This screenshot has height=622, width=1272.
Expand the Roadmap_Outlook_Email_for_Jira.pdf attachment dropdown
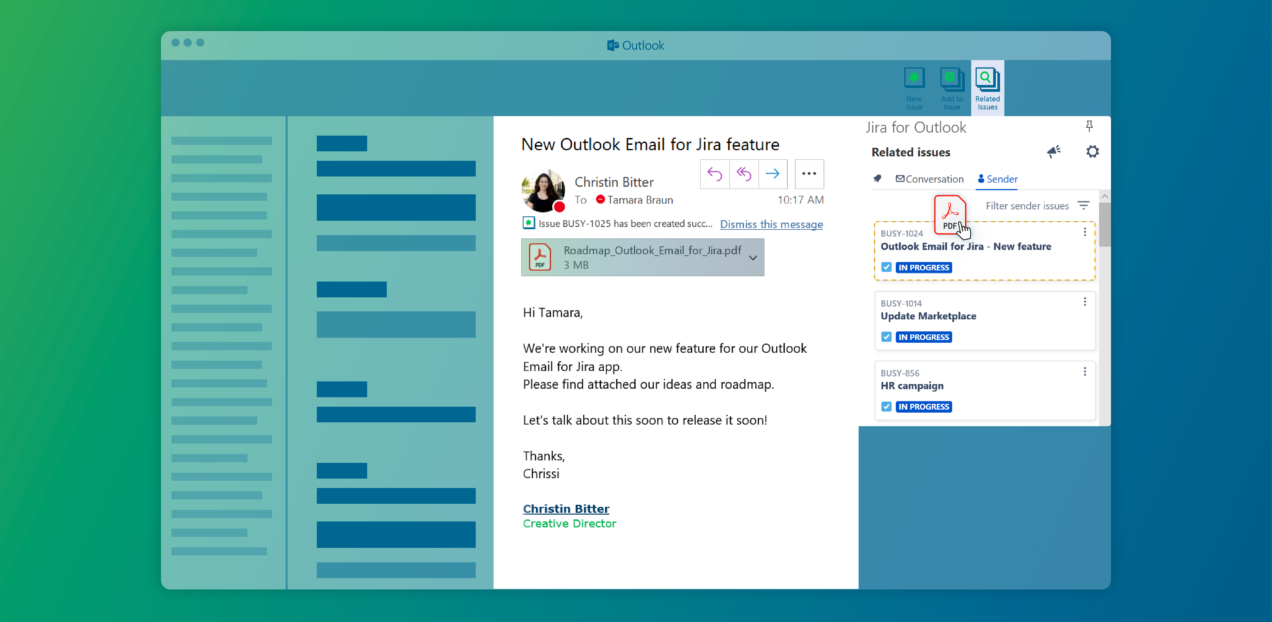[752, 257]
